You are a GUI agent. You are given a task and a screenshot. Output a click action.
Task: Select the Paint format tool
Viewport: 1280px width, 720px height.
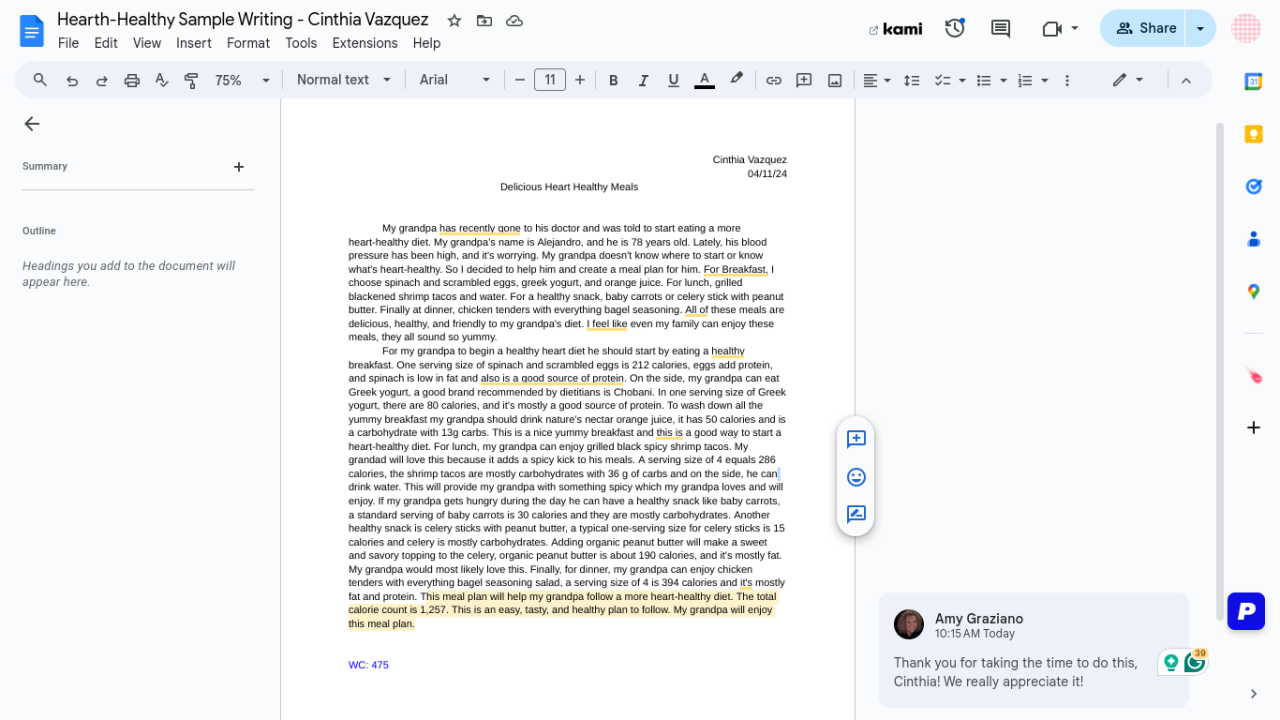(x=191, y=80)
